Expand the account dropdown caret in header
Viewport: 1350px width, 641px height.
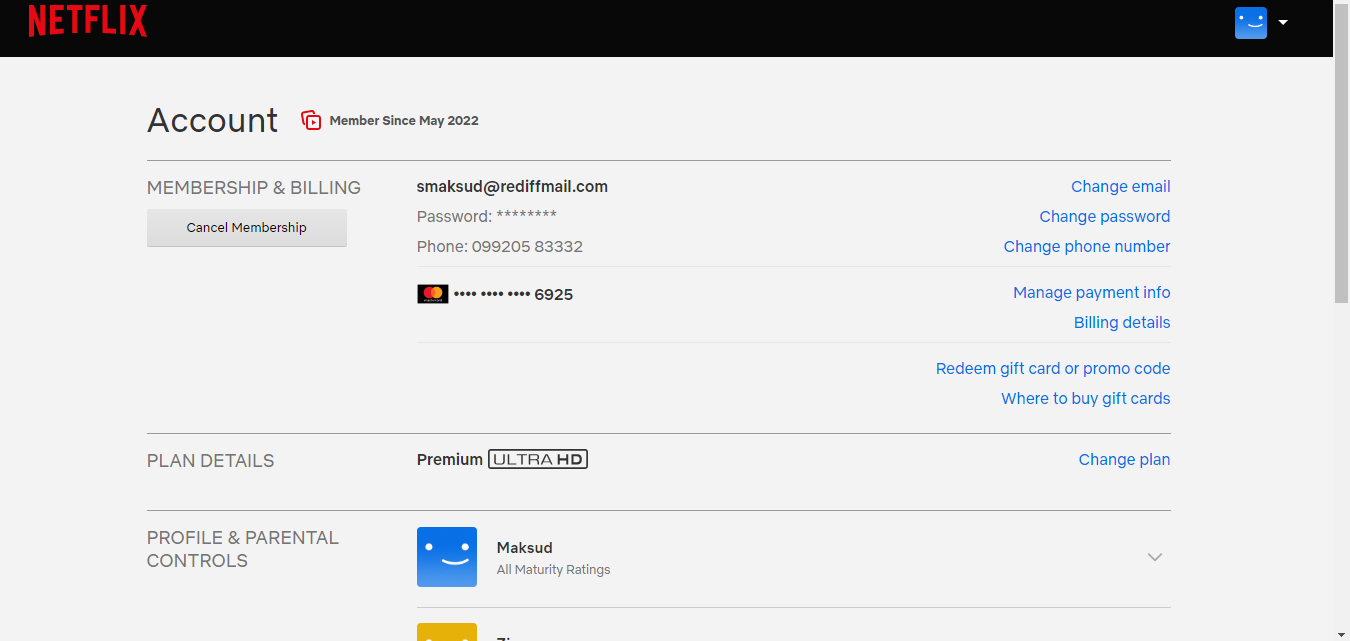[x=1283, y=23]
